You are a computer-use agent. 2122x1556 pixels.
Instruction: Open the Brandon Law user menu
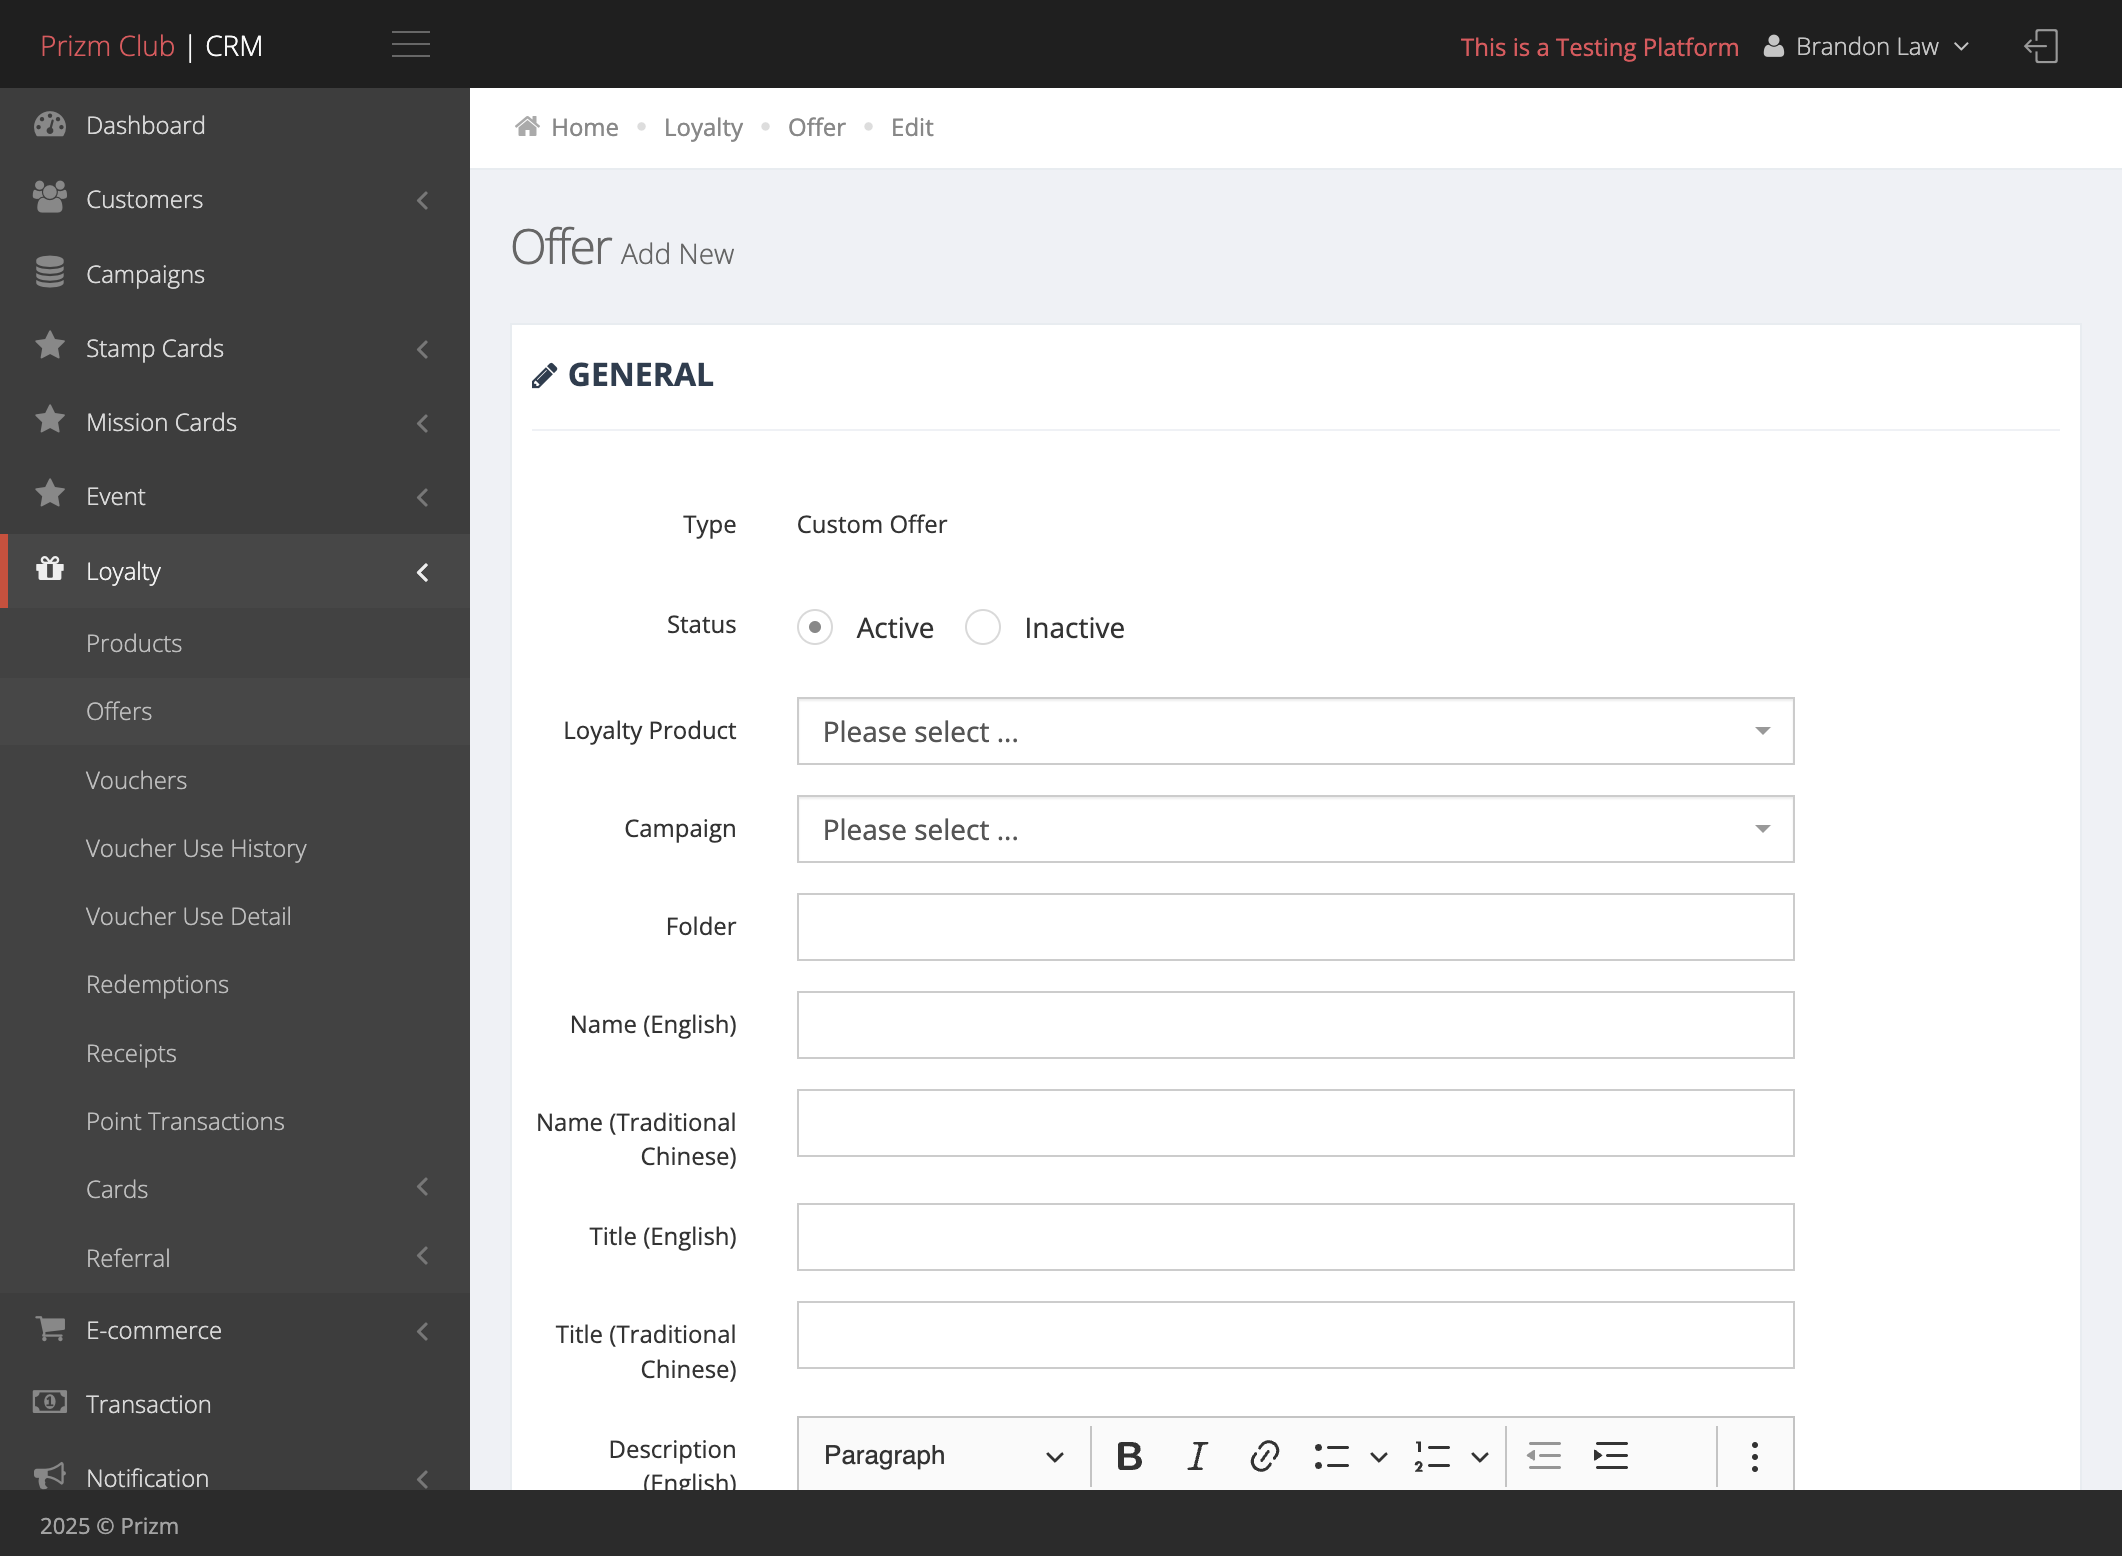tap(1867, 46)
